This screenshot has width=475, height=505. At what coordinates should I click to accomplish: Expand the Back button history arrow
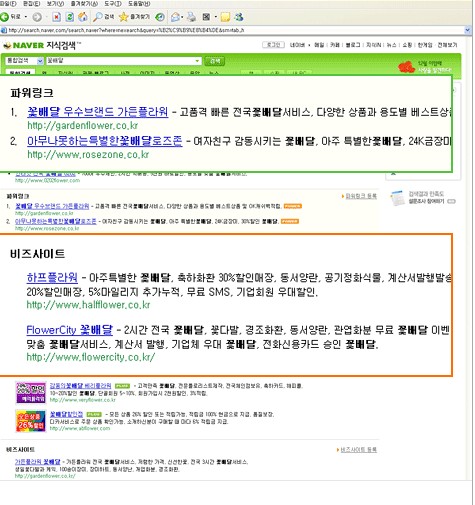tap(26, 17)
